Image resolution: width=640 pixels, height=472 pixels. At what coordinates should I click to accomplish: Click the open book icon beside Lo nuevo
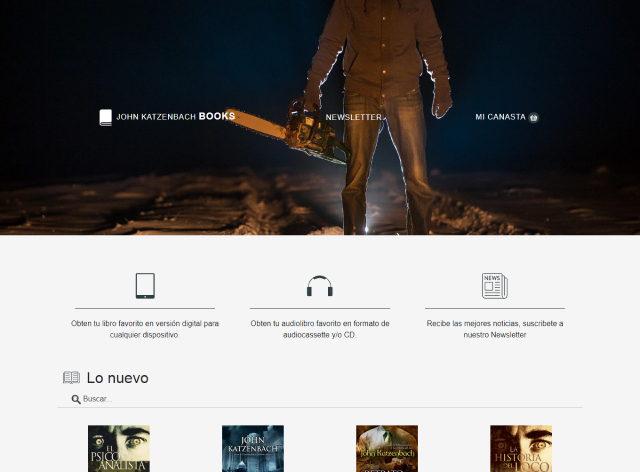[x=71, y=378]
